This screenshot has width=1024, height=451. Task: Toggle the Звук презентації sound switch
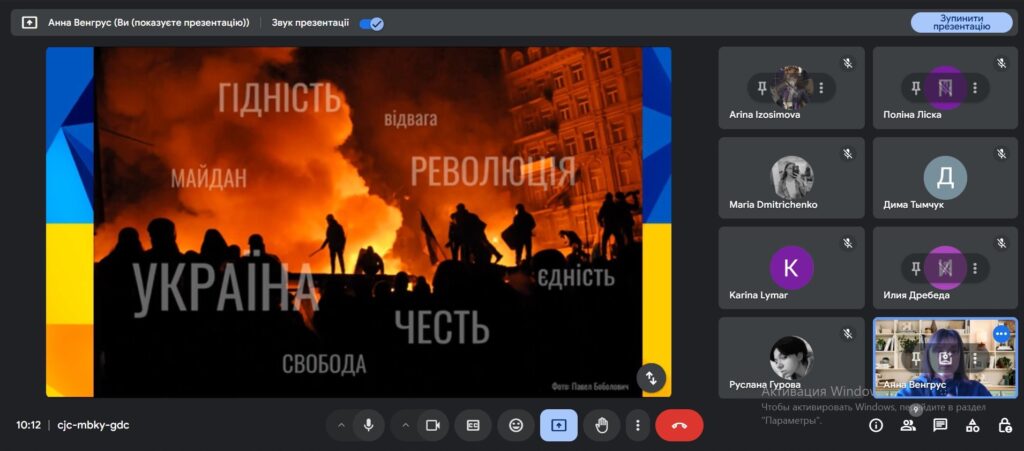point(372,23)
